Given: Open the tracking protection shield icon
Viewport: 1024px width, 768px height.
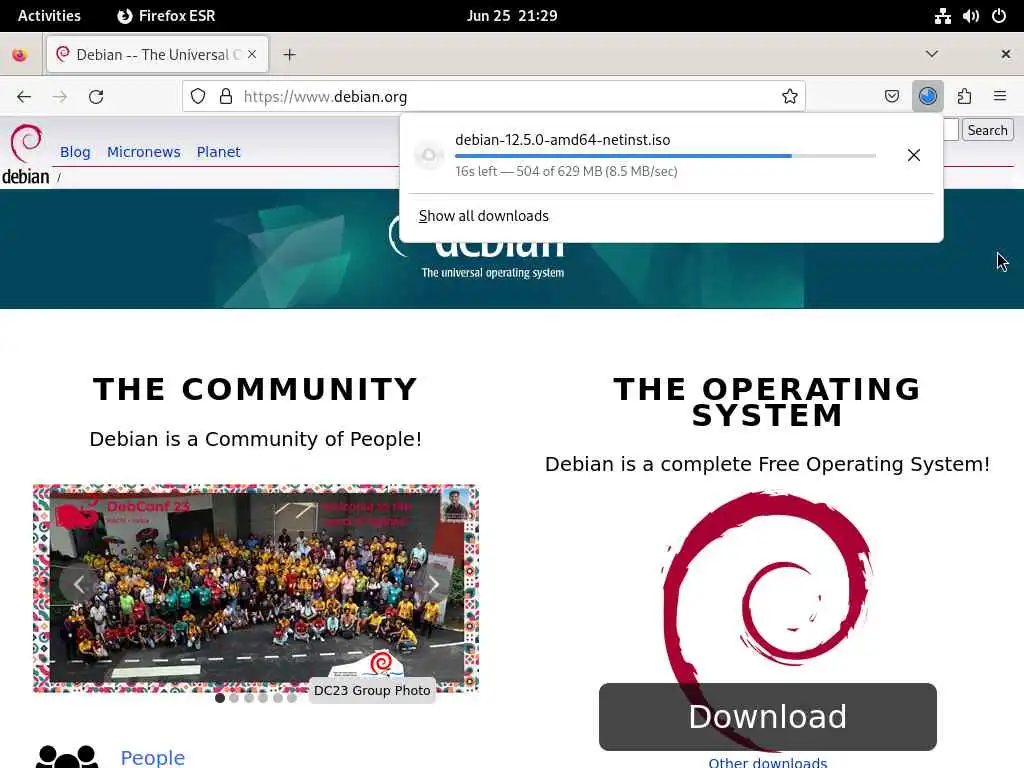Looking at the screenshot, I should [198, 97].
